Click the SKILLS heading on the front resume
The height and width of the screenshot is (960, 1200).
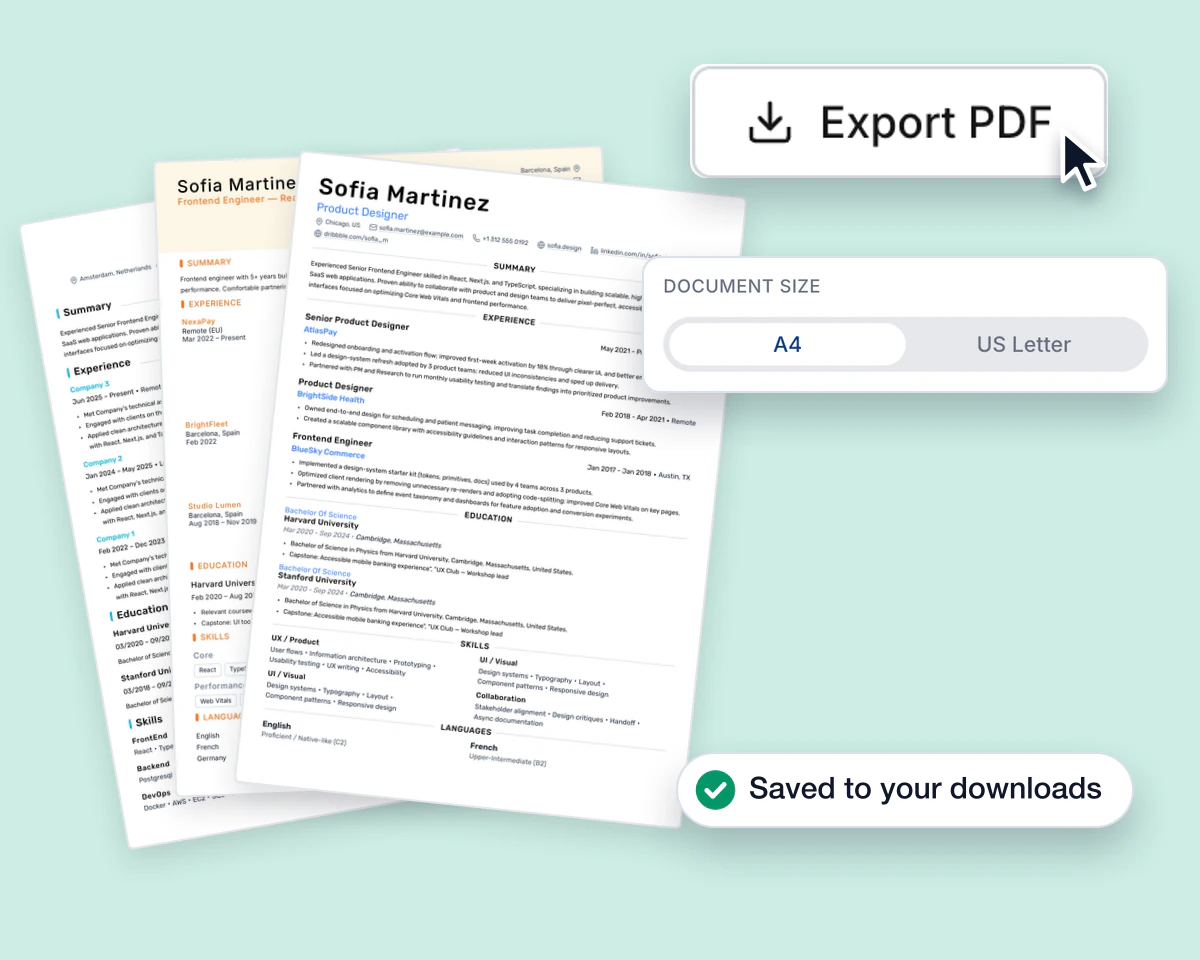click(x=474, y=645)
